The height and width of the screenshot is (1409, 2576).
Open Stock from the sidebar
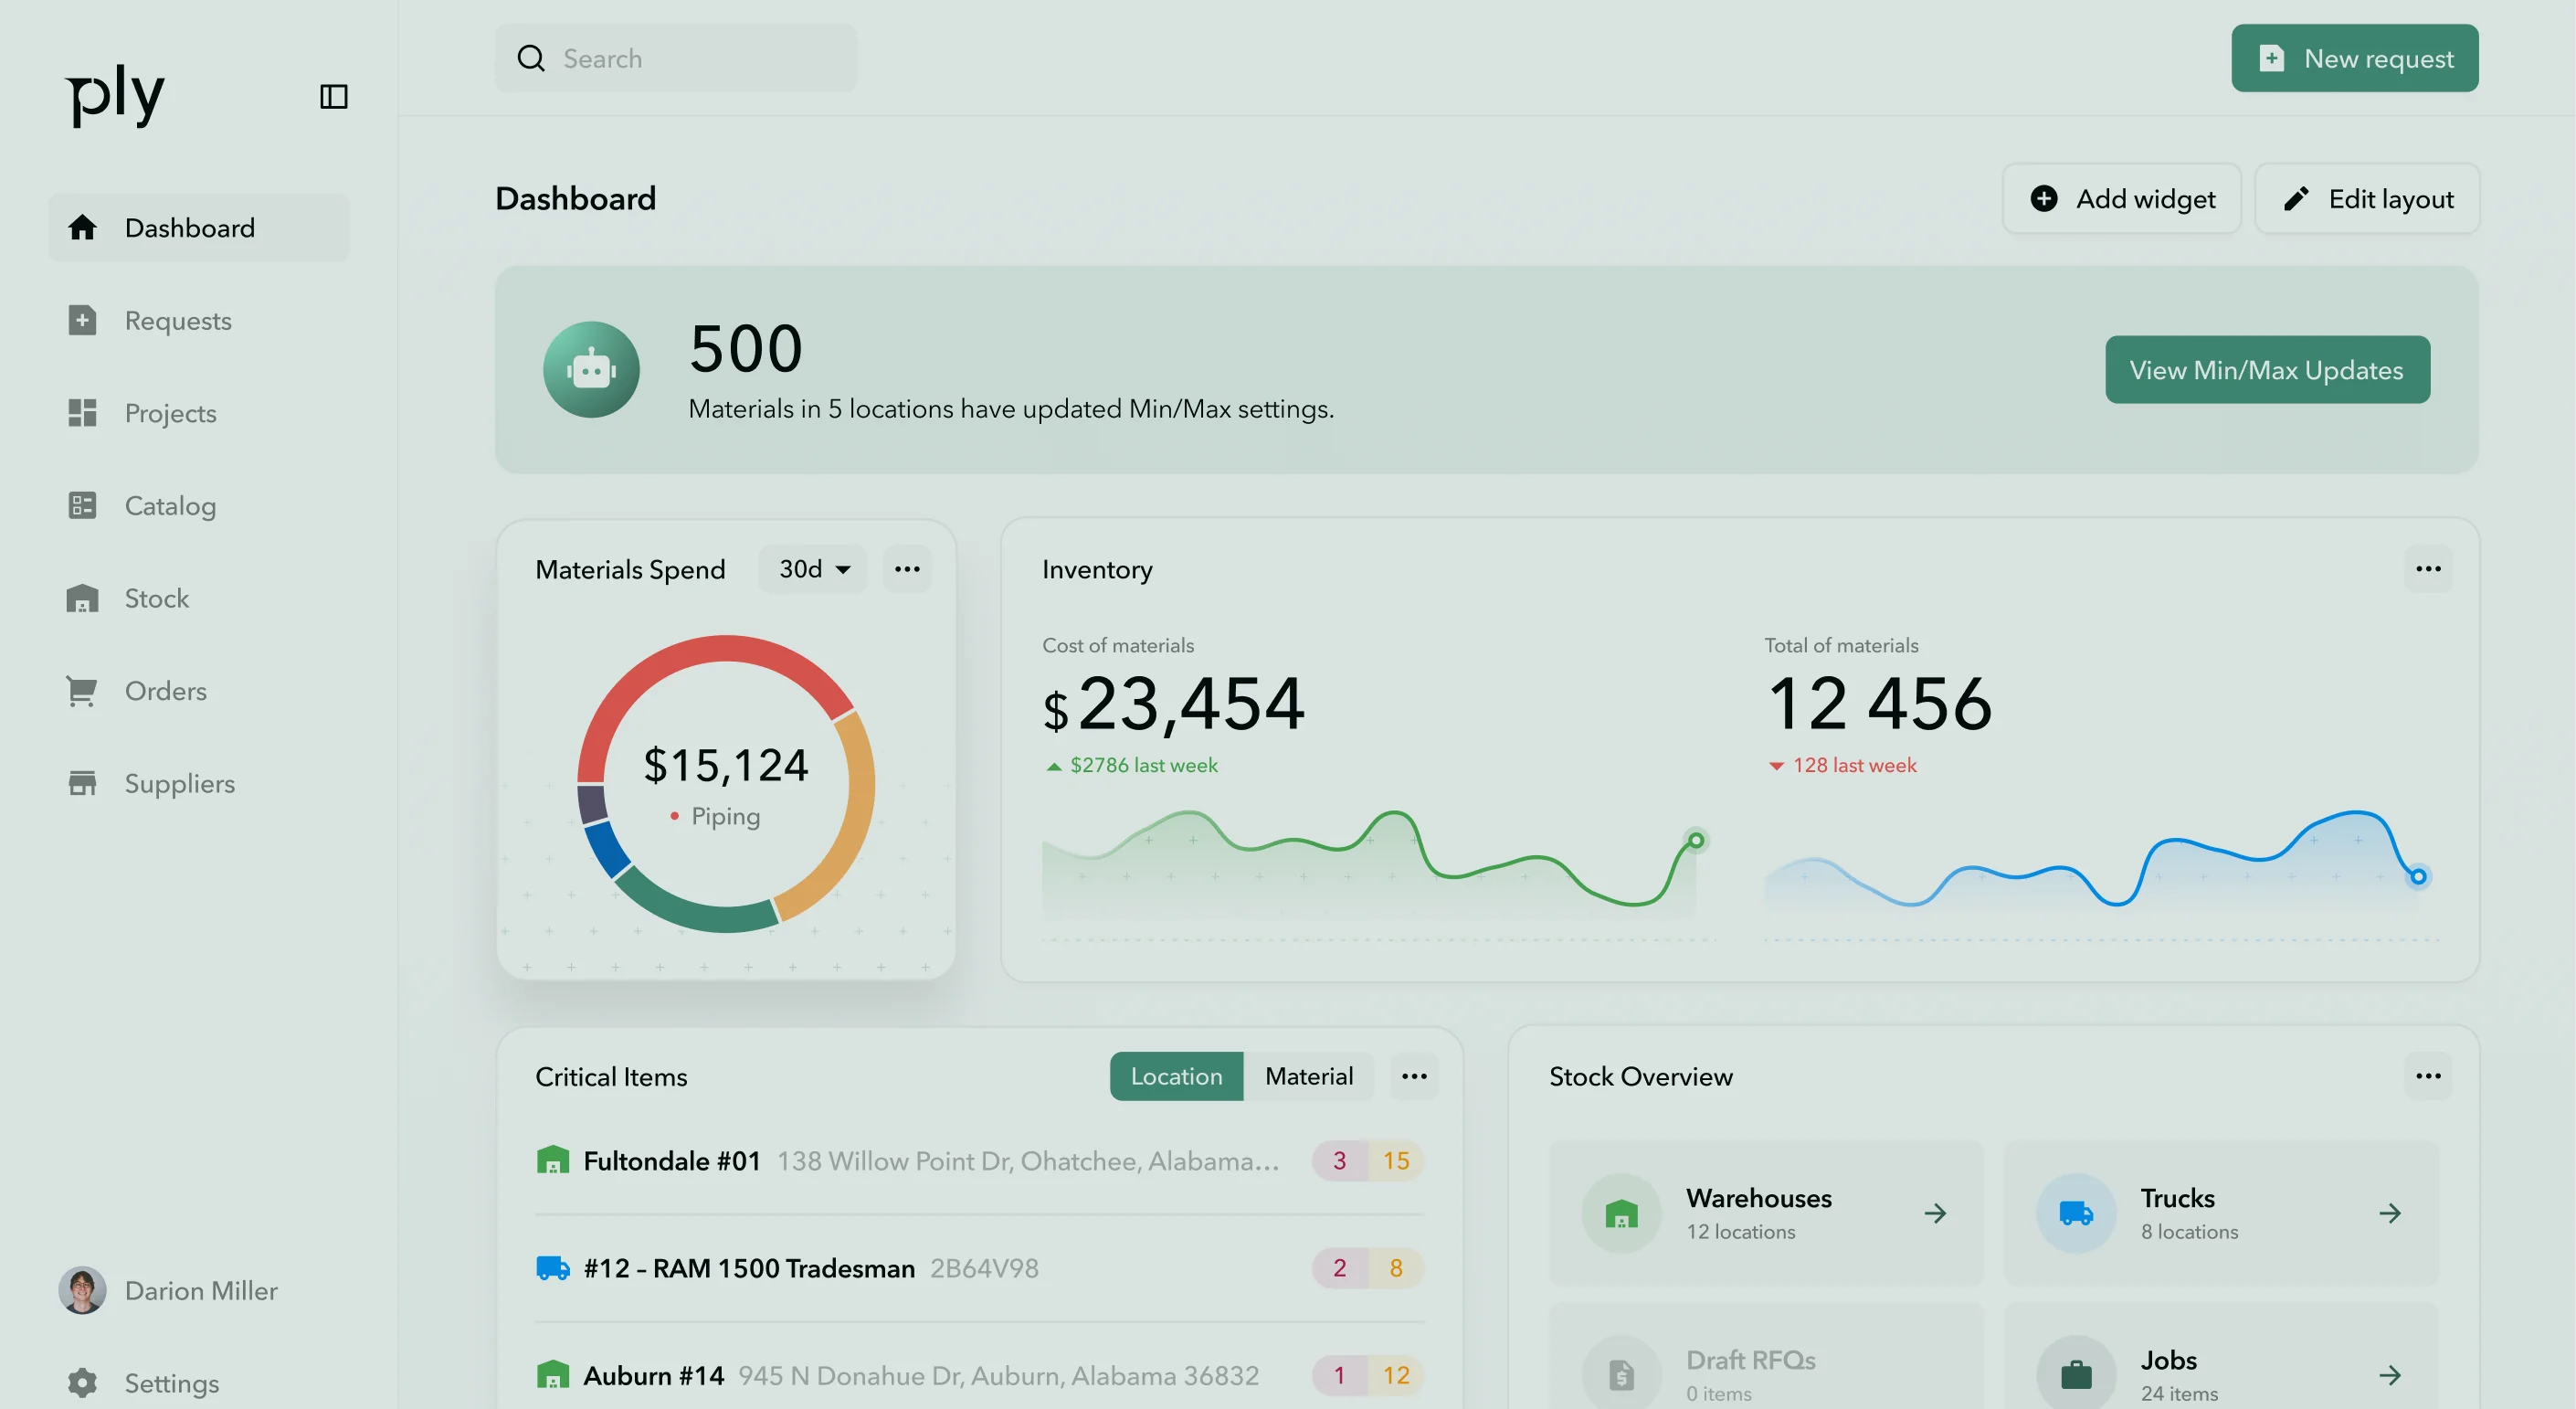click(156, 598)
